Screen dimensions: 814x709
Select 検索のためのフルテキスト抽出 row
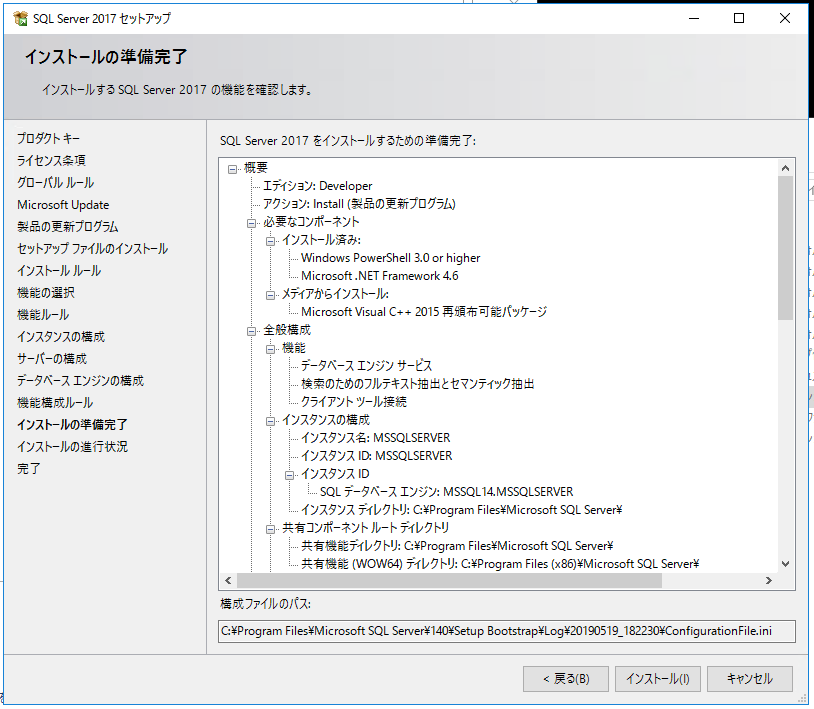417,384
